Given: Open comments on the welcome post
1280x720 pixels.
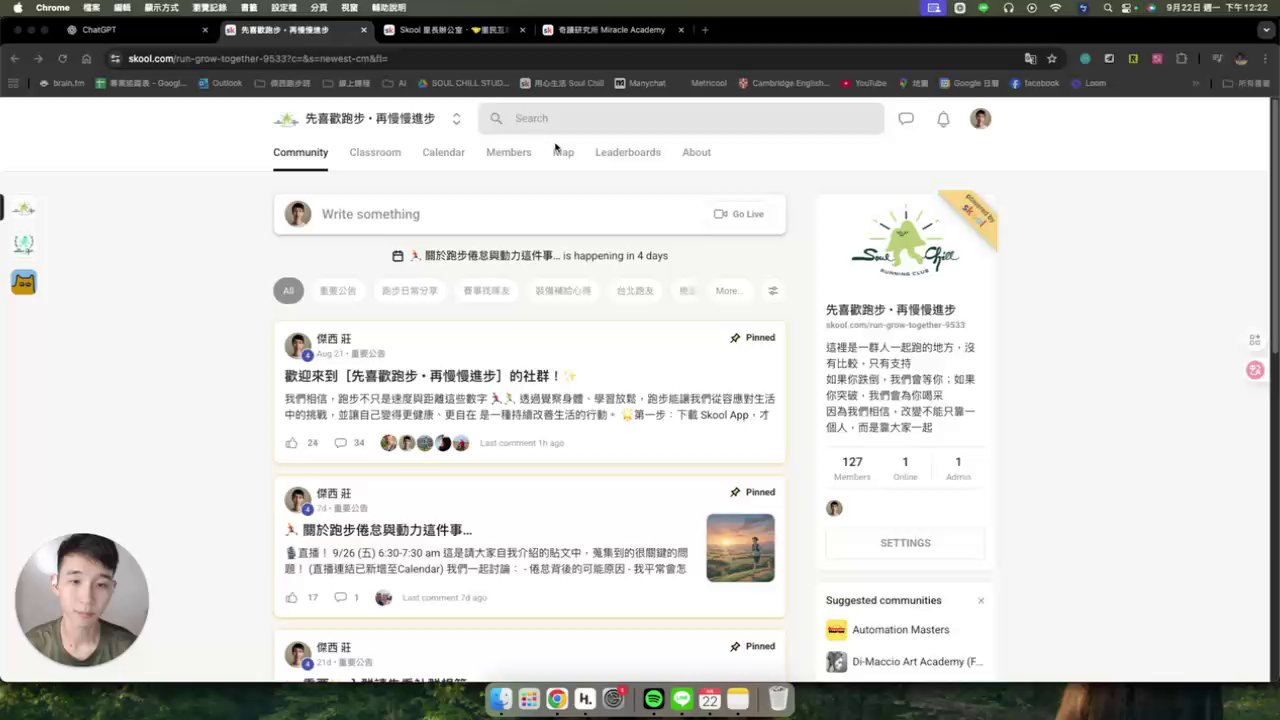Looking at the screenshot, I should [x=340, y=443].
